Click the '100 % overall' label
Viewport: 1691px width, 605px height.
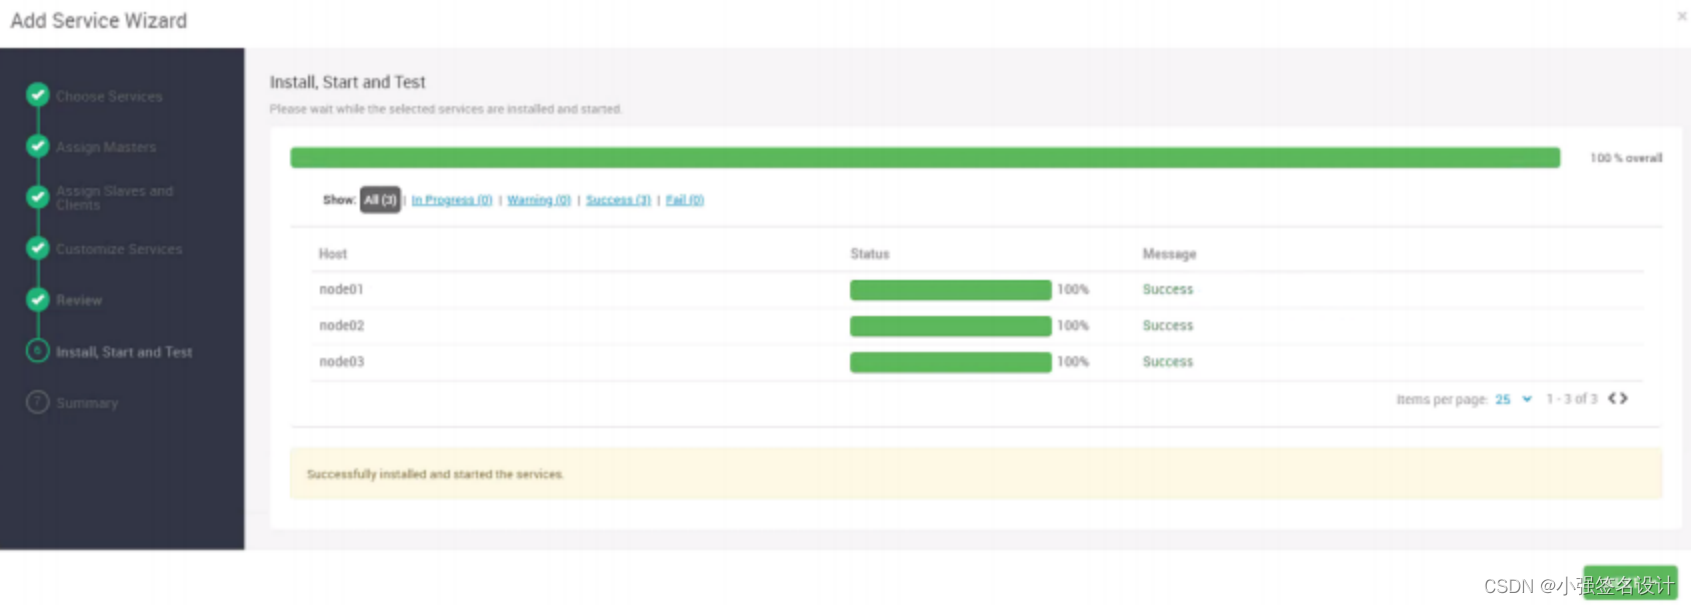(1626, 158)
